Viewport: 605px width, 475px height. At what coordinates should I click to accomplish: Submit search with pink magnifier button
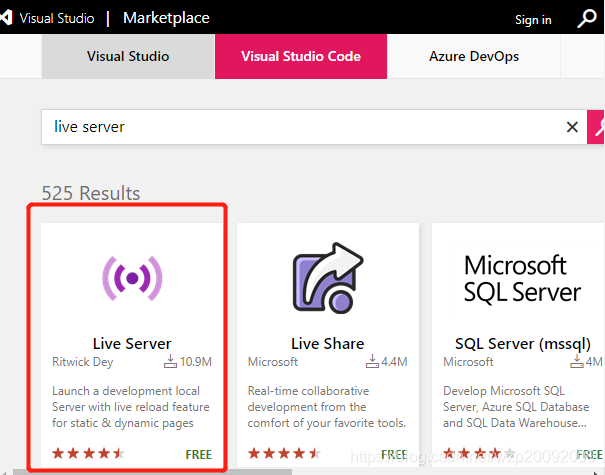click(596, 127)
